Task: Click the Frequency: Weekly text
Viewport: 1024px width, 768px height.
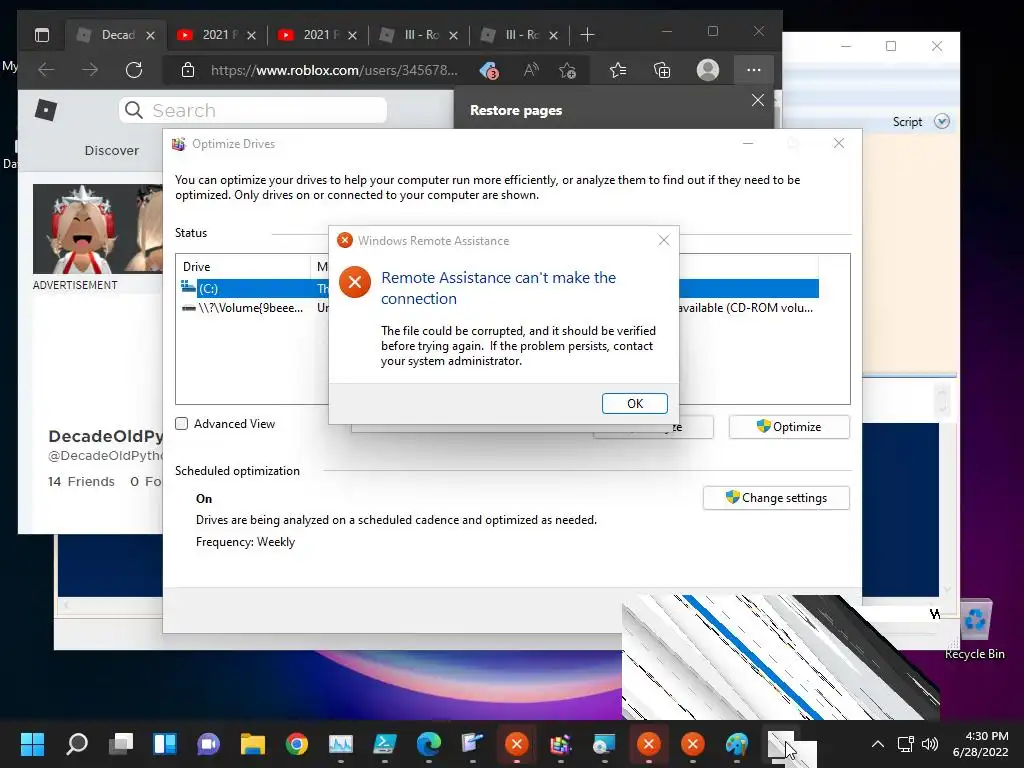Action: 245,542
